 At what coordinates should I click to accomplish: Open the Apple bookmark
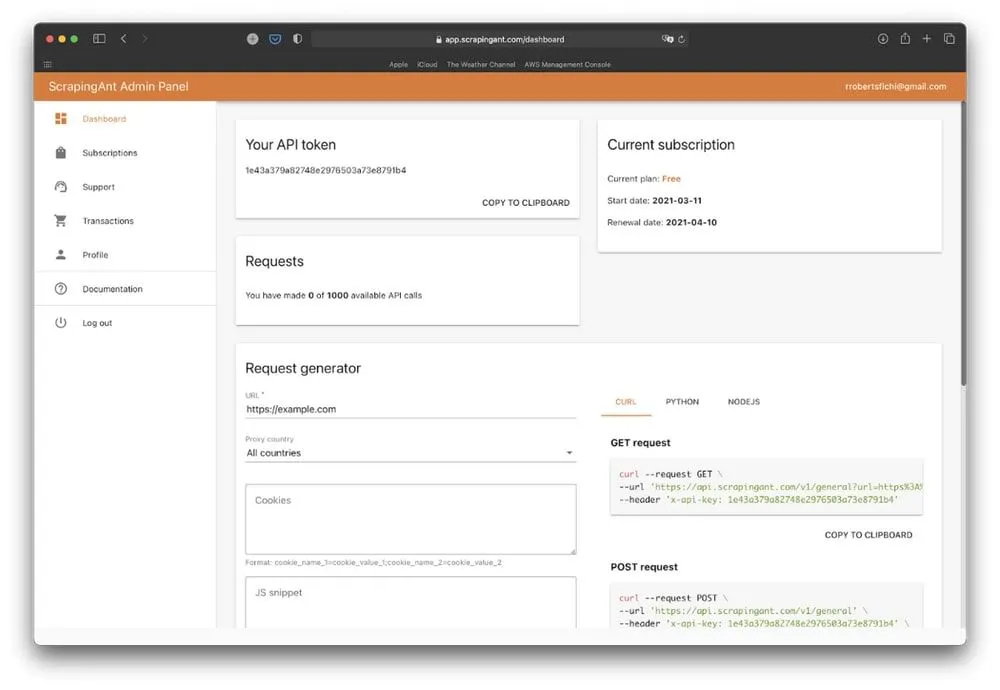pos(399,64)
